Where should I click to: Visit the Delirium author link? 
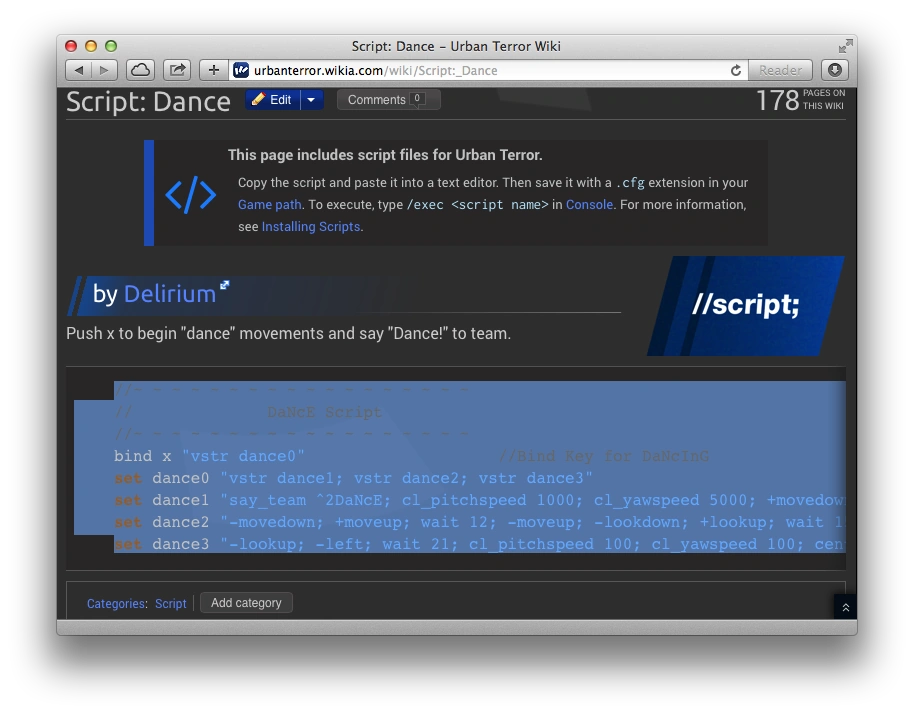pos(170,294)
